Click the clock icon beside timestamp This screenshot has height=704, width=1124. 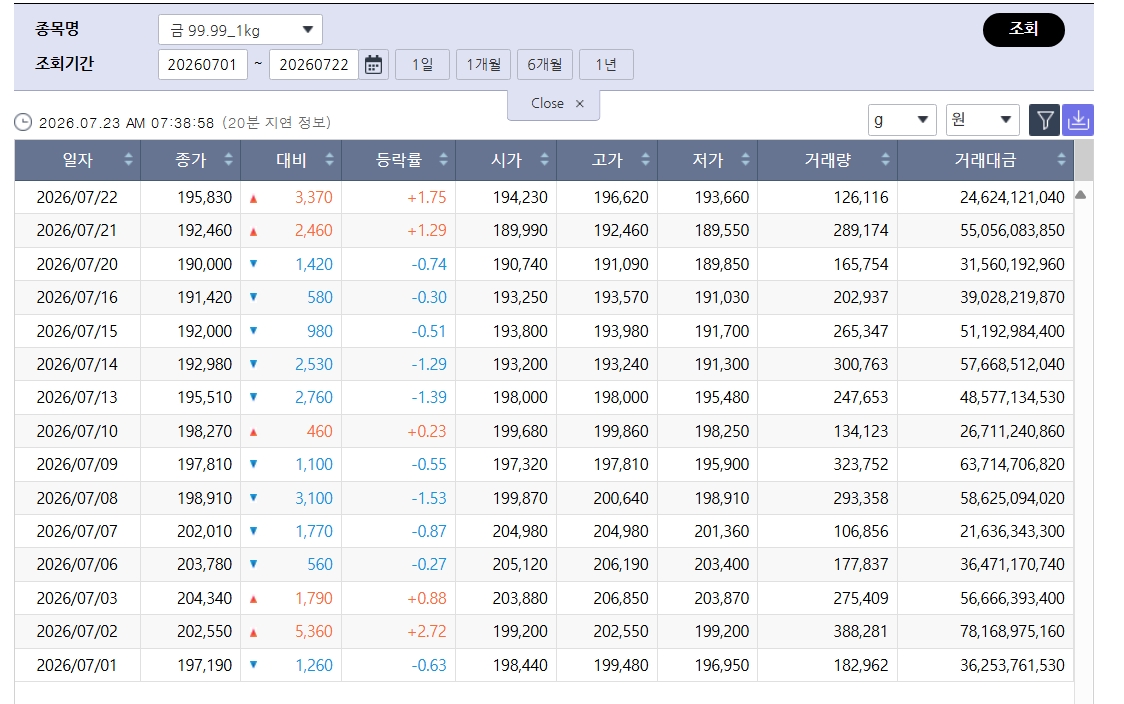[x=23, y=123]
